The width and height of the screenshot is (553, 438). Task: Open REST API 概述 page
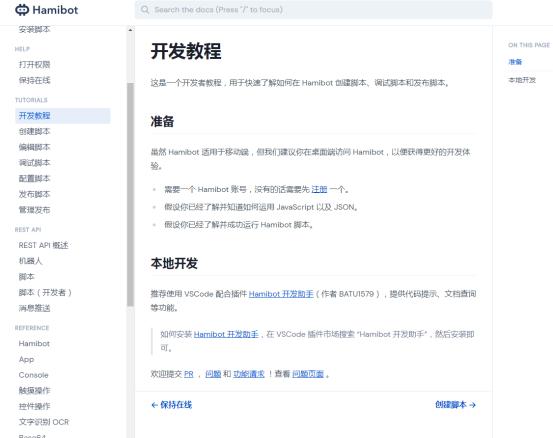[x=43, y=245]
